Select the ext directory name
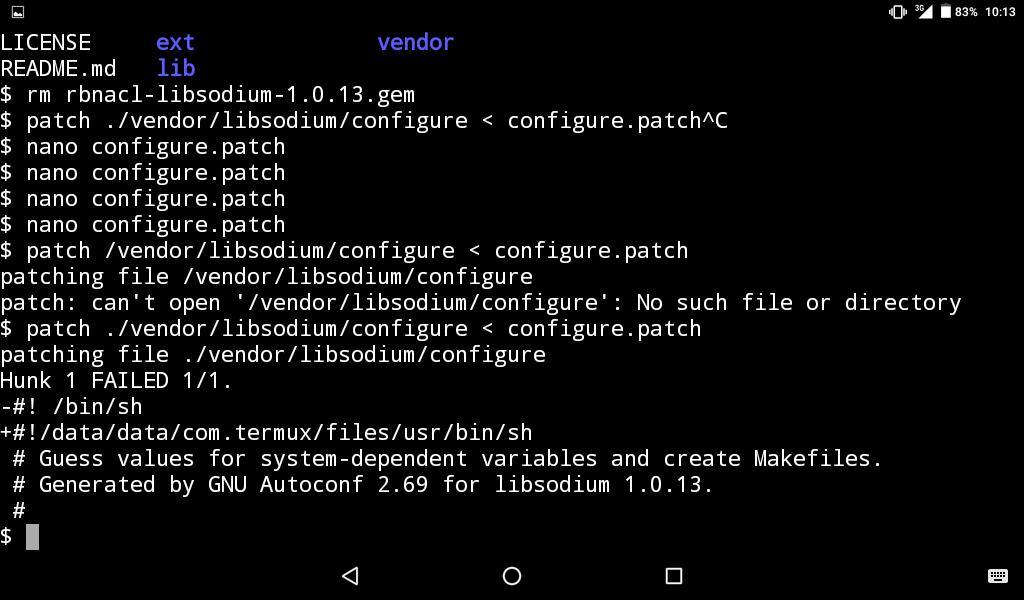The width and height of the screenshot is (1024, 600). [x=175, y=42]
